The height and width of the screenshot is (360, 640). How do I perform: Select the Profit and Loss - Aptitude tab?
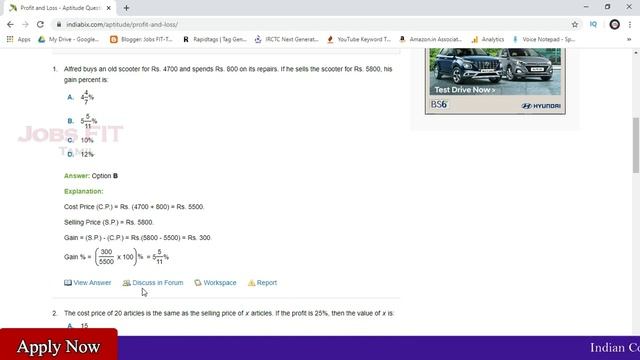coord(60,8)
